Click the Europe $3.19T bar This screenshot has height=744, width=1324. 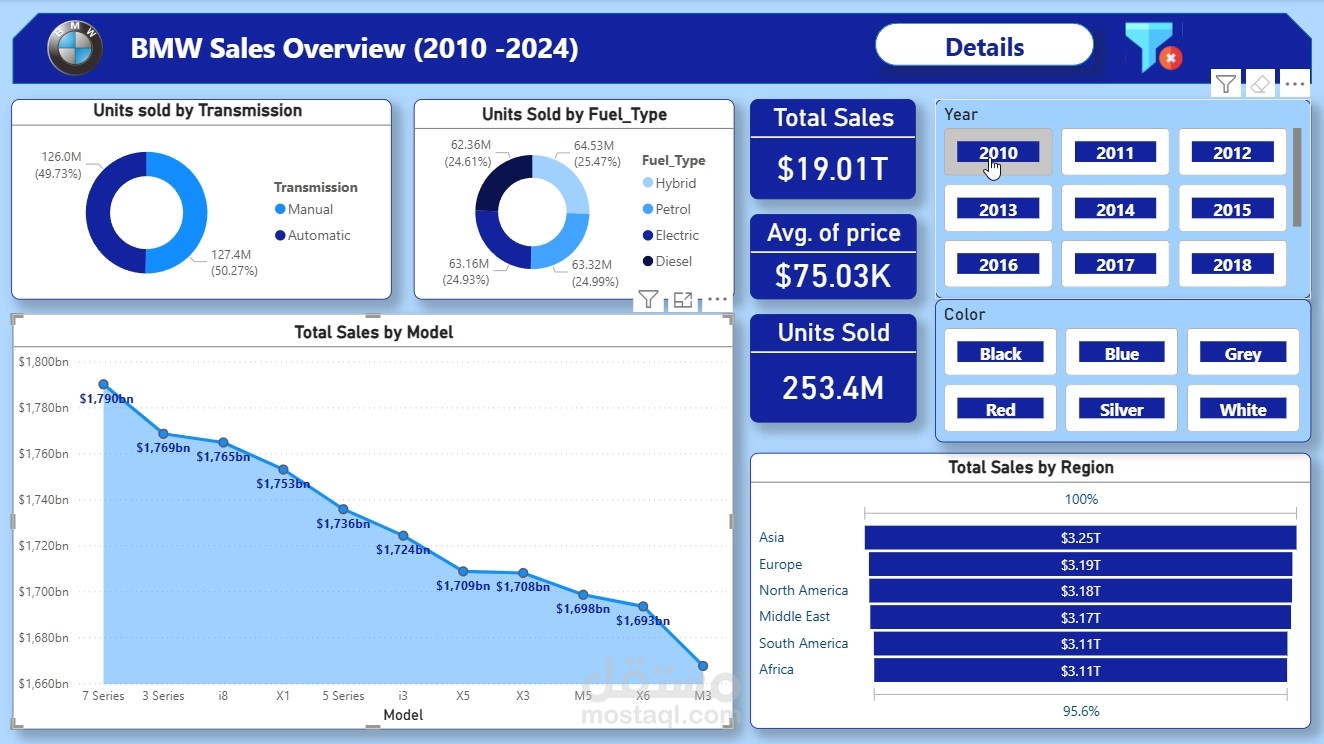[x=1080, y=564]
